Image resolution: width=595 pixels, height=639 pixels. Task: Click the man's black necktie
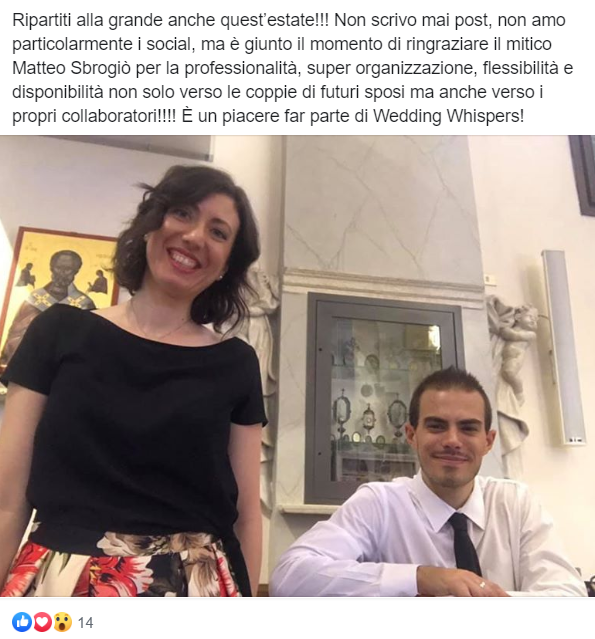click(x=465, y=544)
